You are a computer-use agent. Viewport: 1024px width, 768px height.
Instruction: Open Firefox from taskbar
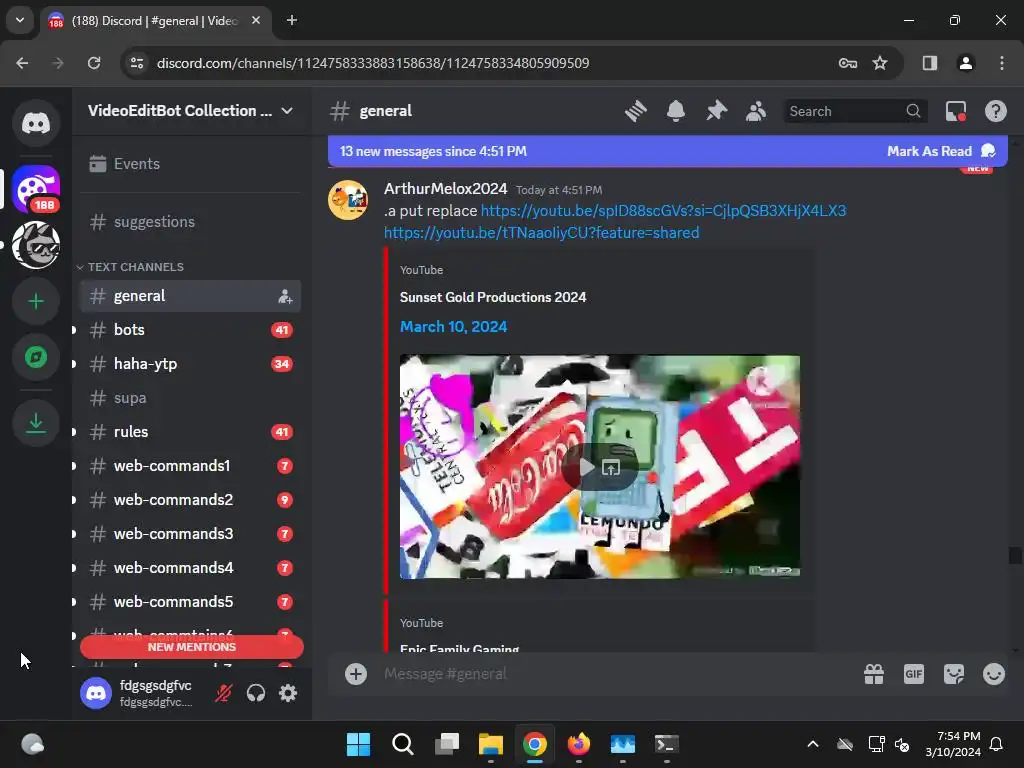tap(579, 744)
